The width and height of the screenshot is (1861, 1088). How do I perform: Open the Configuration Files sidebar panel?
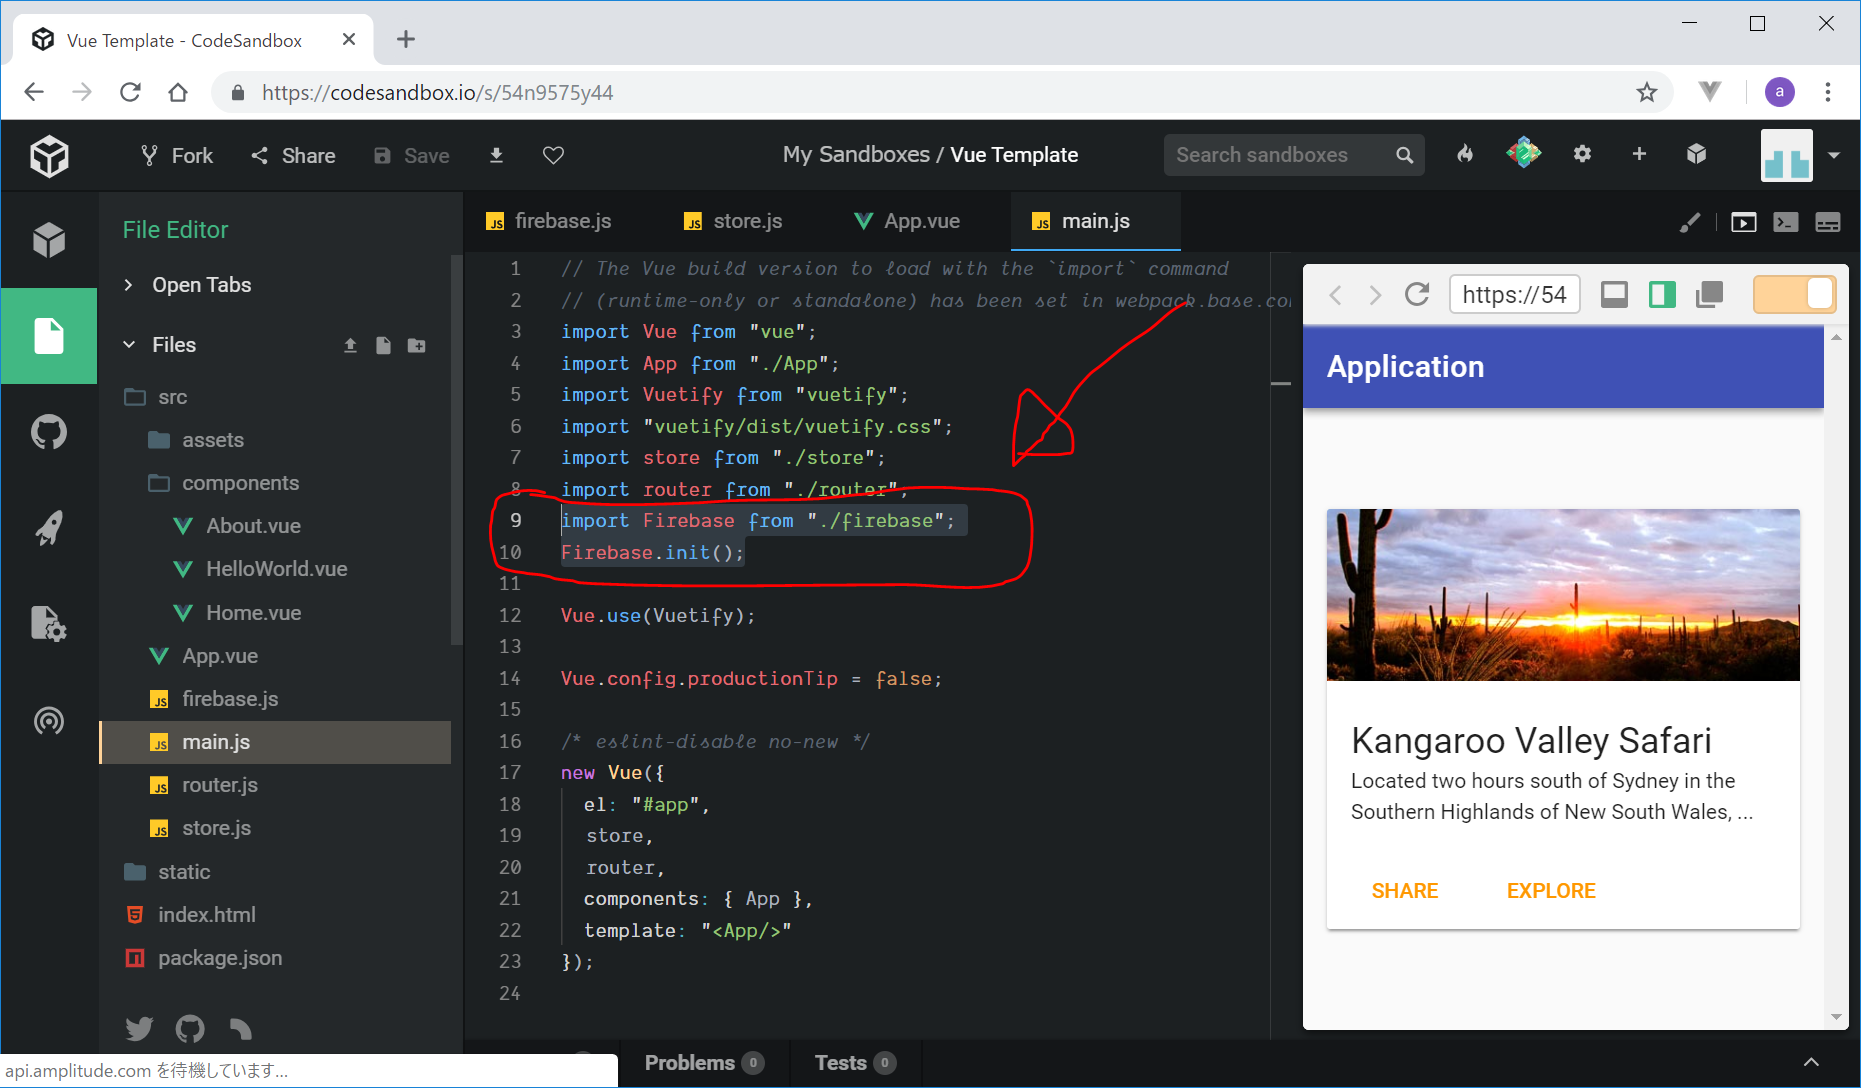coord(48,624)
